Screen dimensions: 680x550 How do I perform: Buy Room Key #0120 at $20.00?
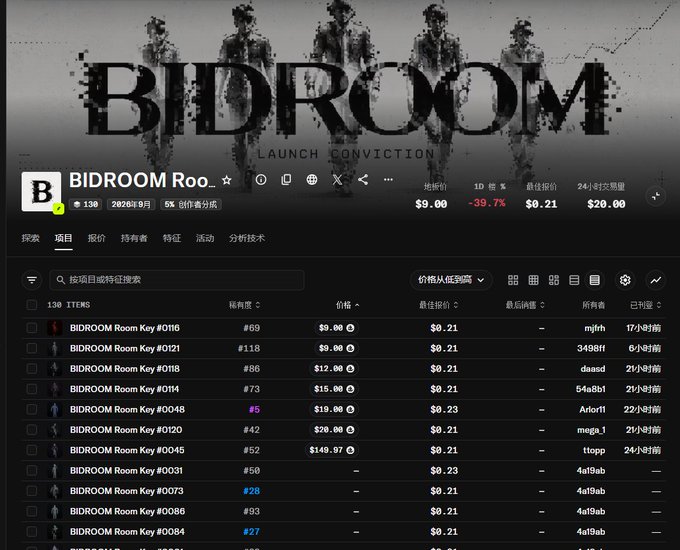(334, 430)
